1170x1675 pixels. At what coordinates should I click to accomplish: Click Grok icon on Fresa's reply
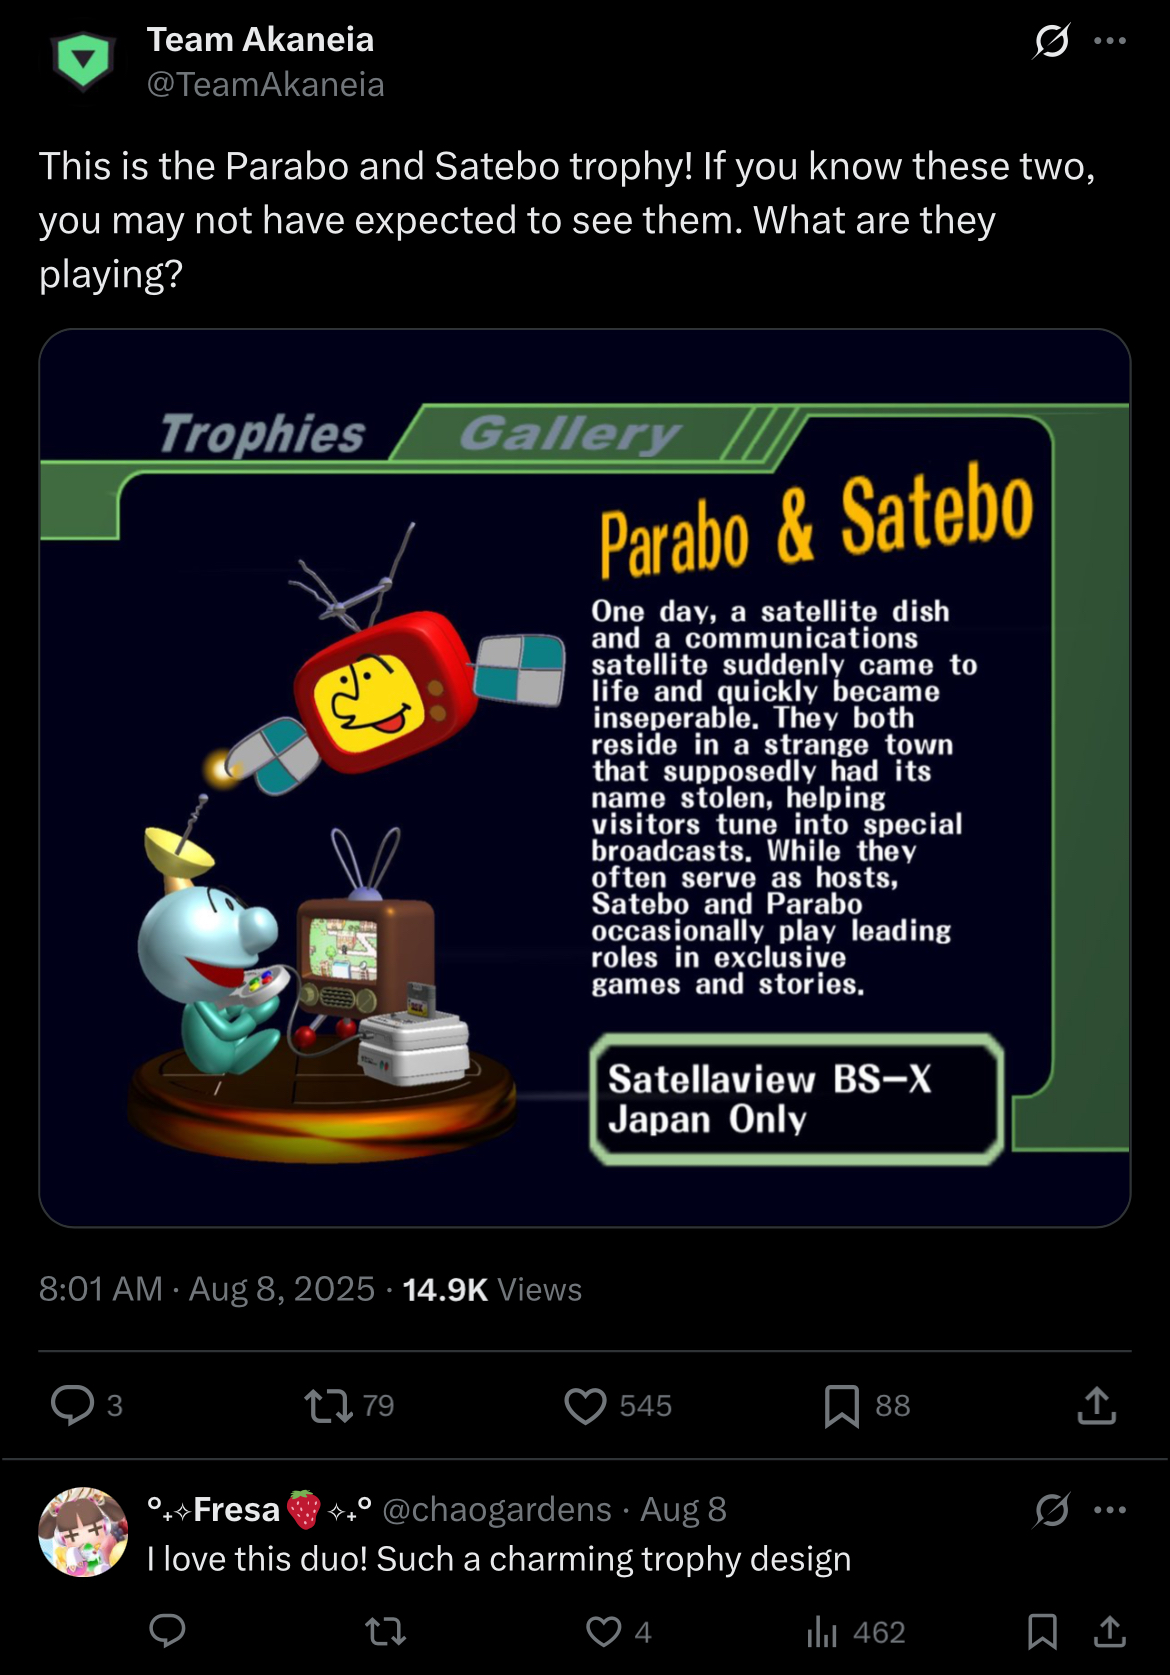(x=1052, y=1510)
